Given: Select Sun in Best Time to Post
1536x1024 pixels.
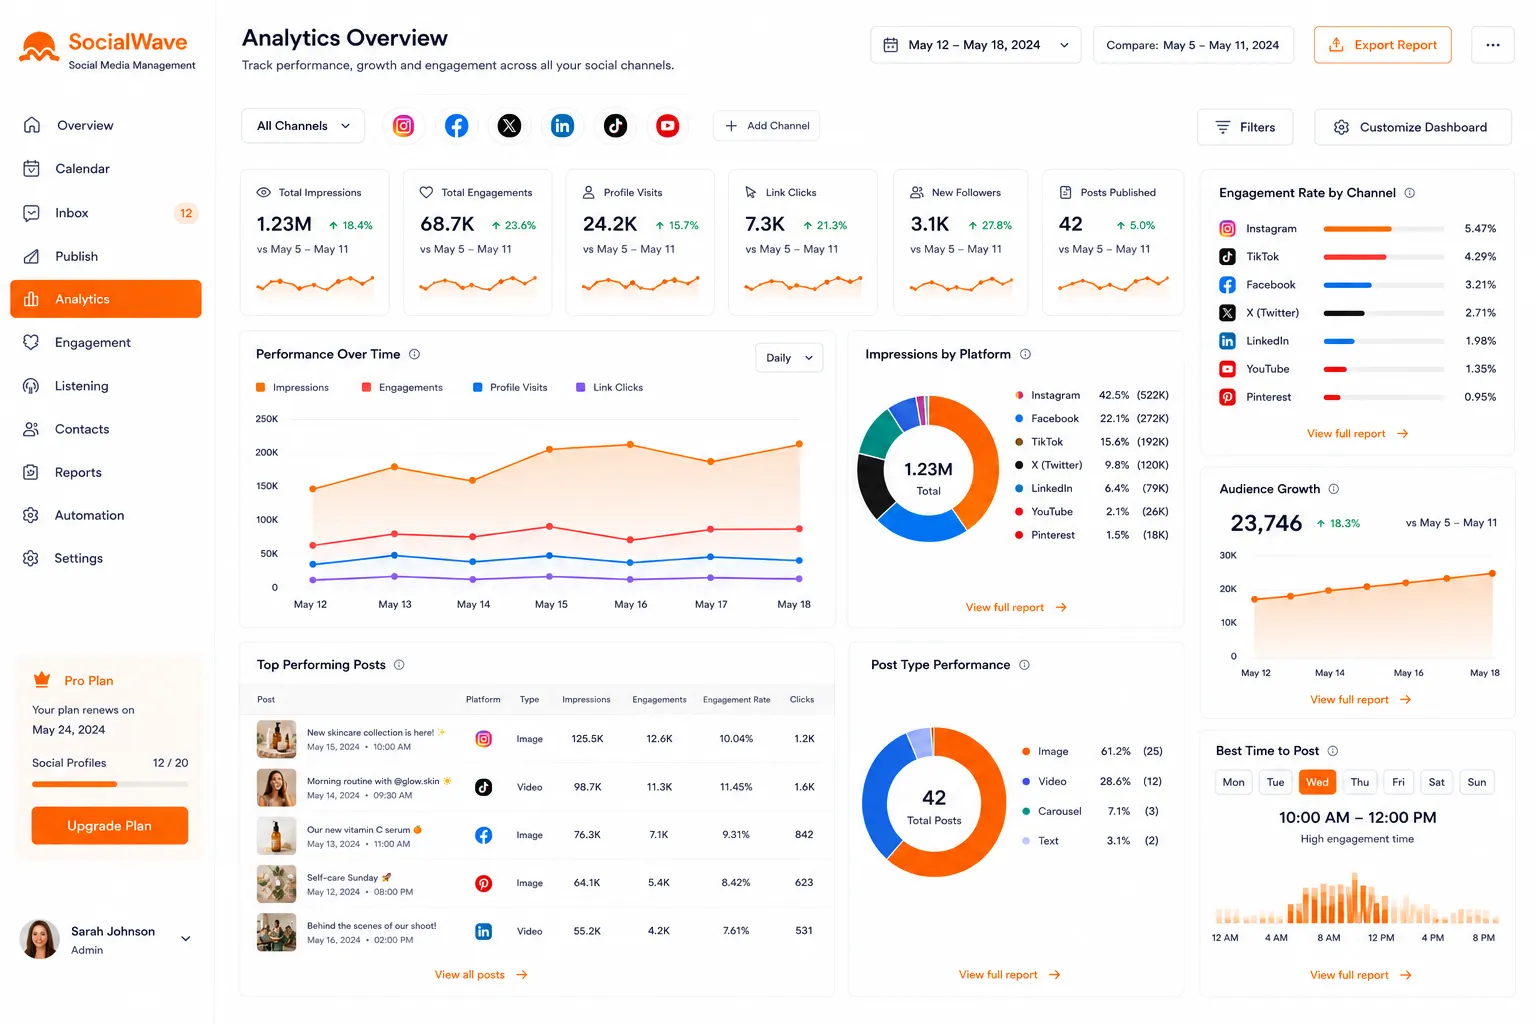Looking at the screenshot, I should (1477, 782).
